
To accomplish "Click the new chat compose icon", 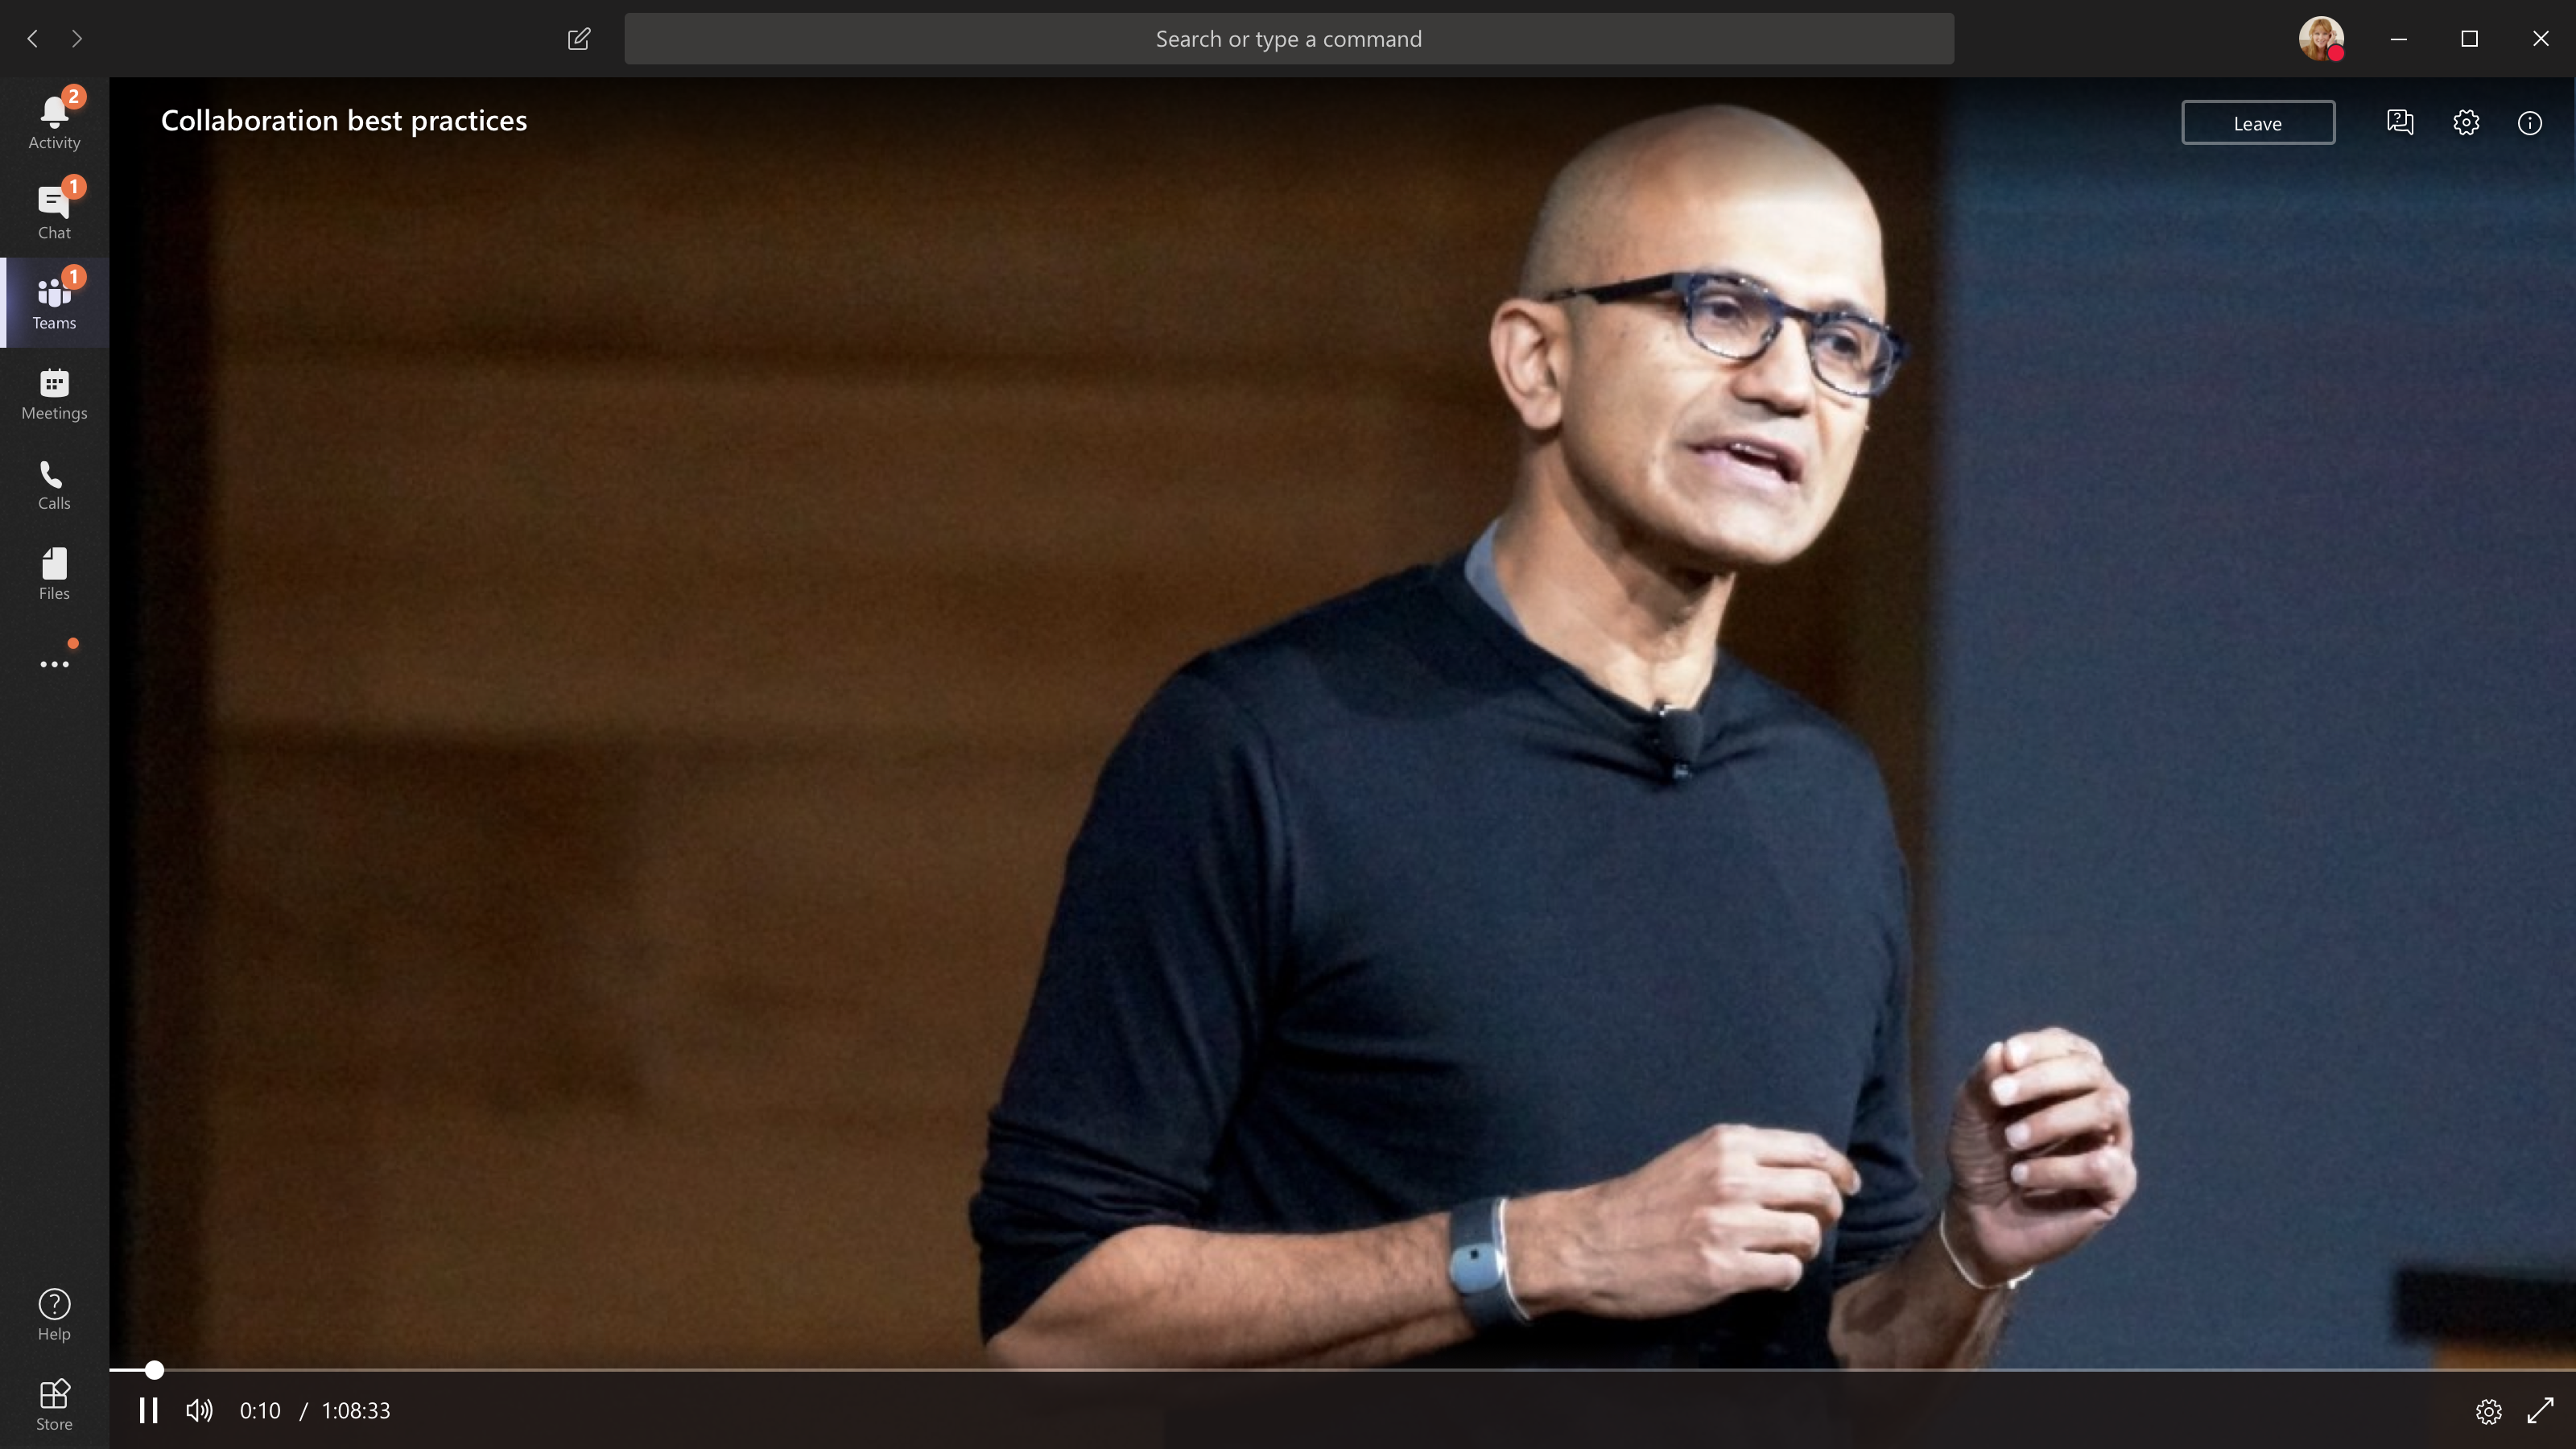I will (579, 35).
